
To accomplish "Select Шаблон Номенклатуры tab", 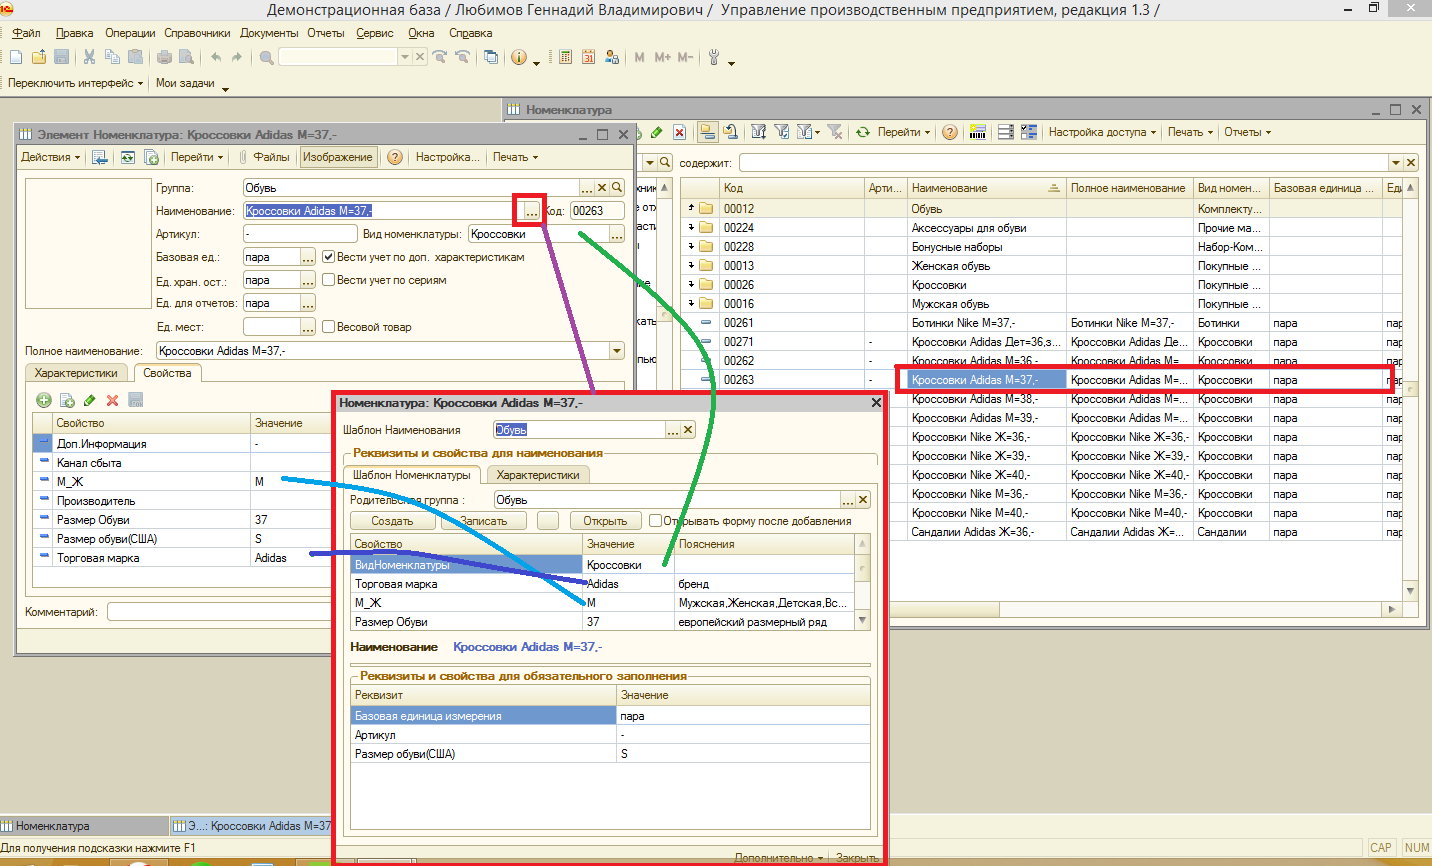I will 412,475.
